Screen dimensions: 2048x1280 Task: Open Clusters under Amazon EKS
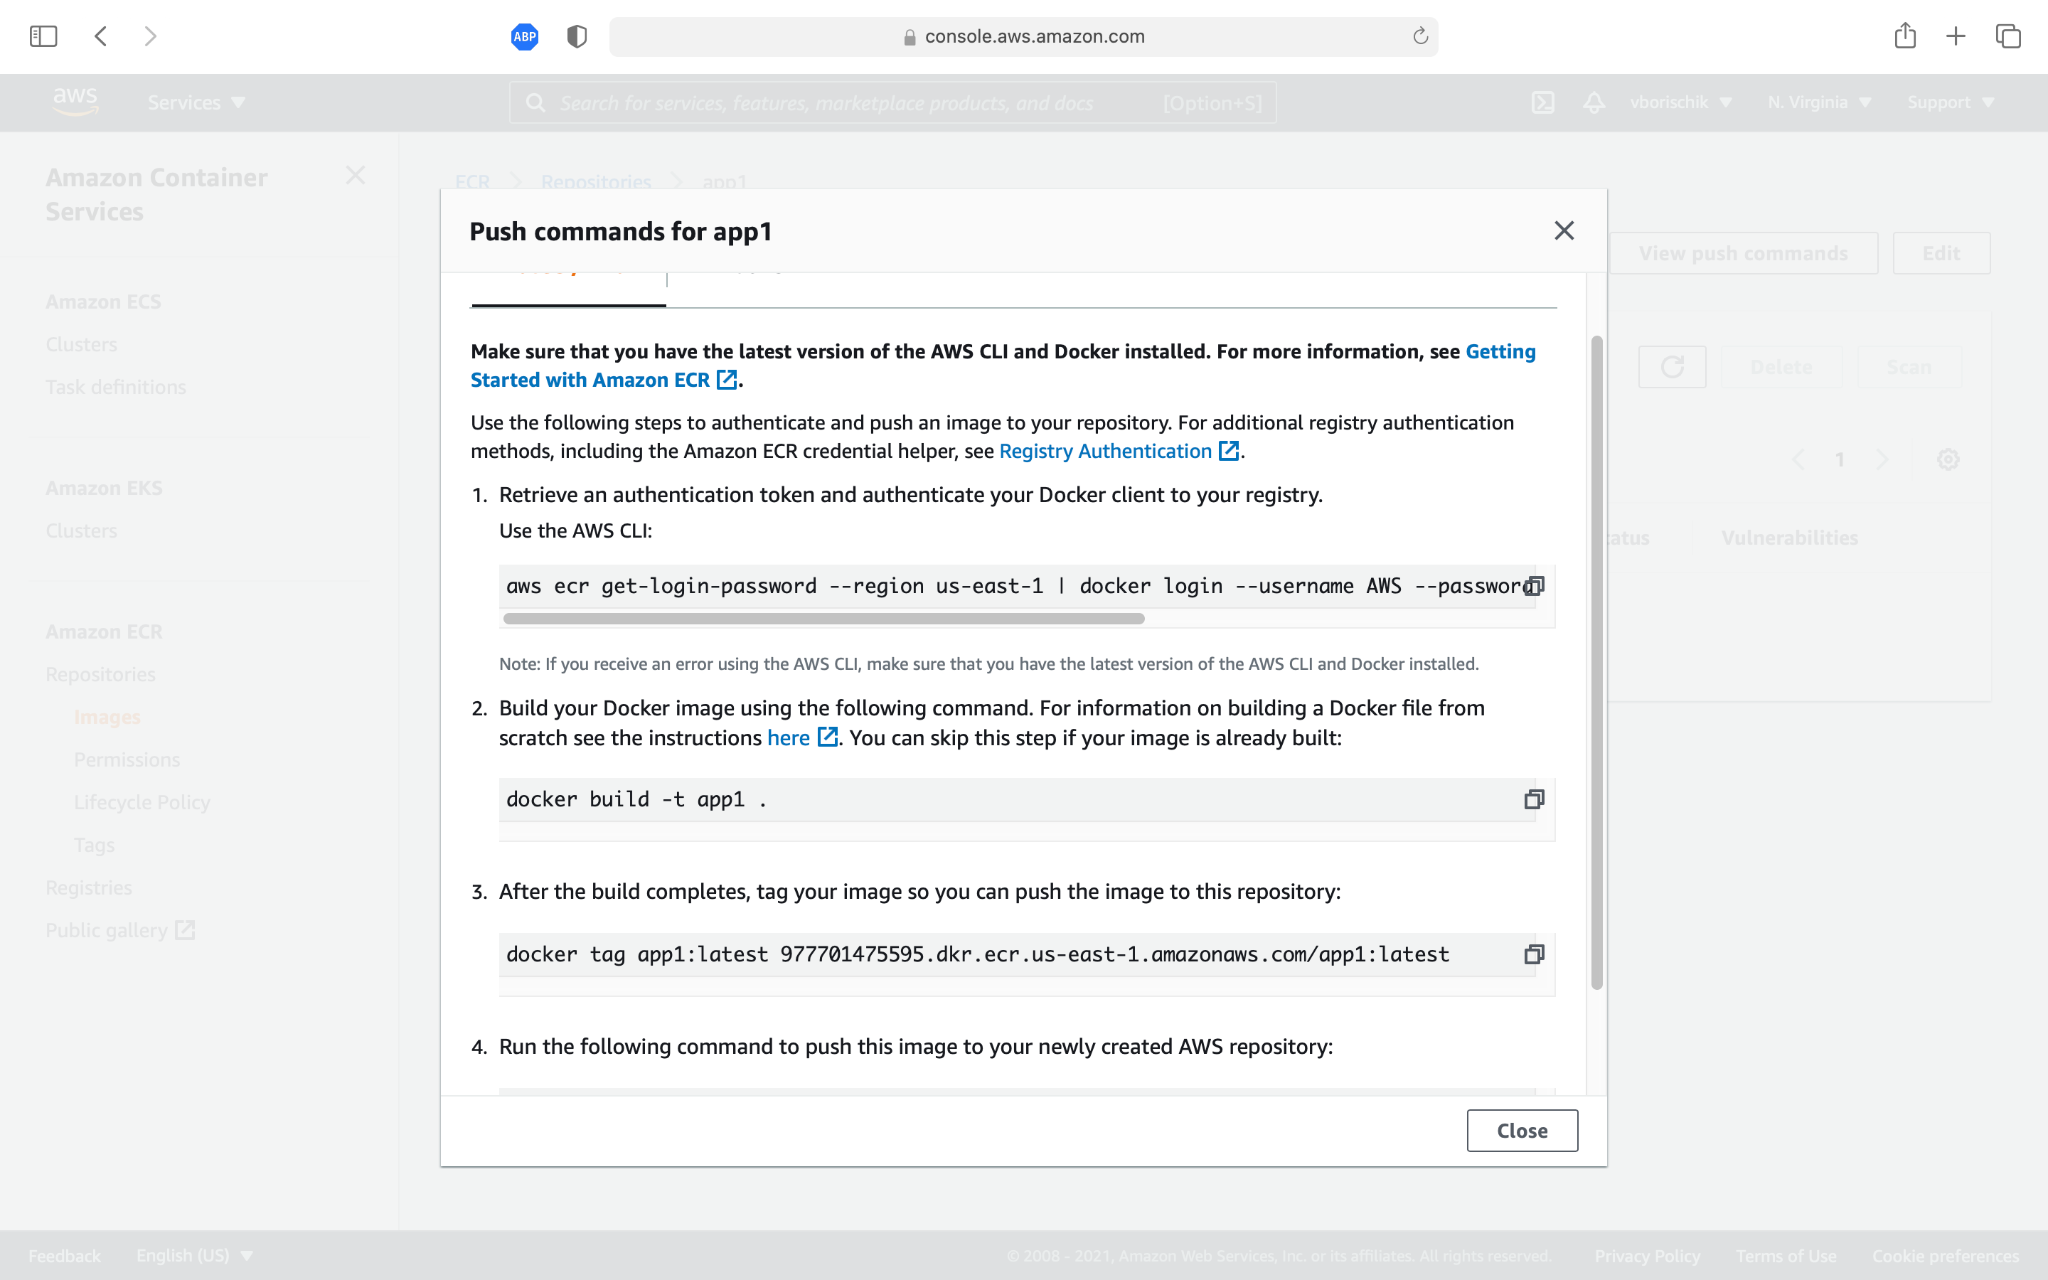pyautogui.click(x=81, y=531)
